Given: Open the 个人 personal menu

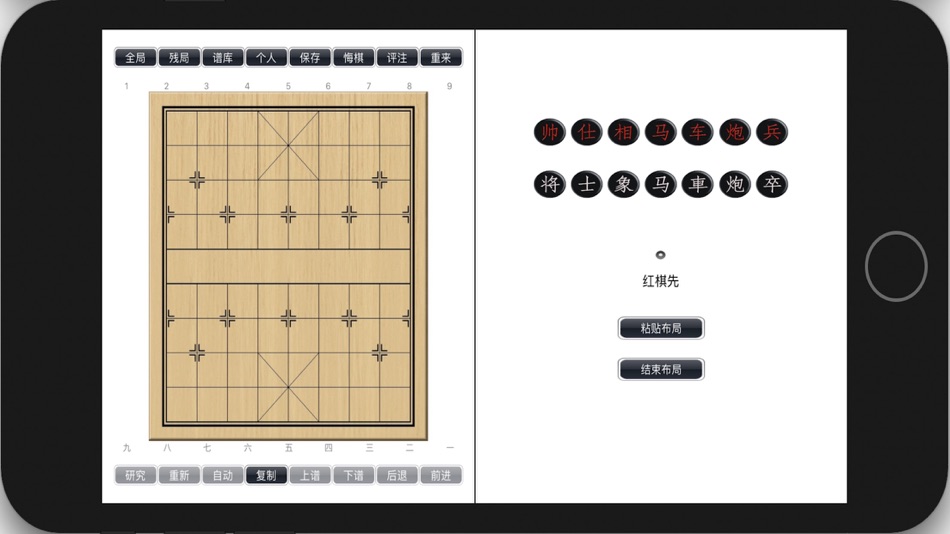Looking at the screenshot, I should 266,58.
